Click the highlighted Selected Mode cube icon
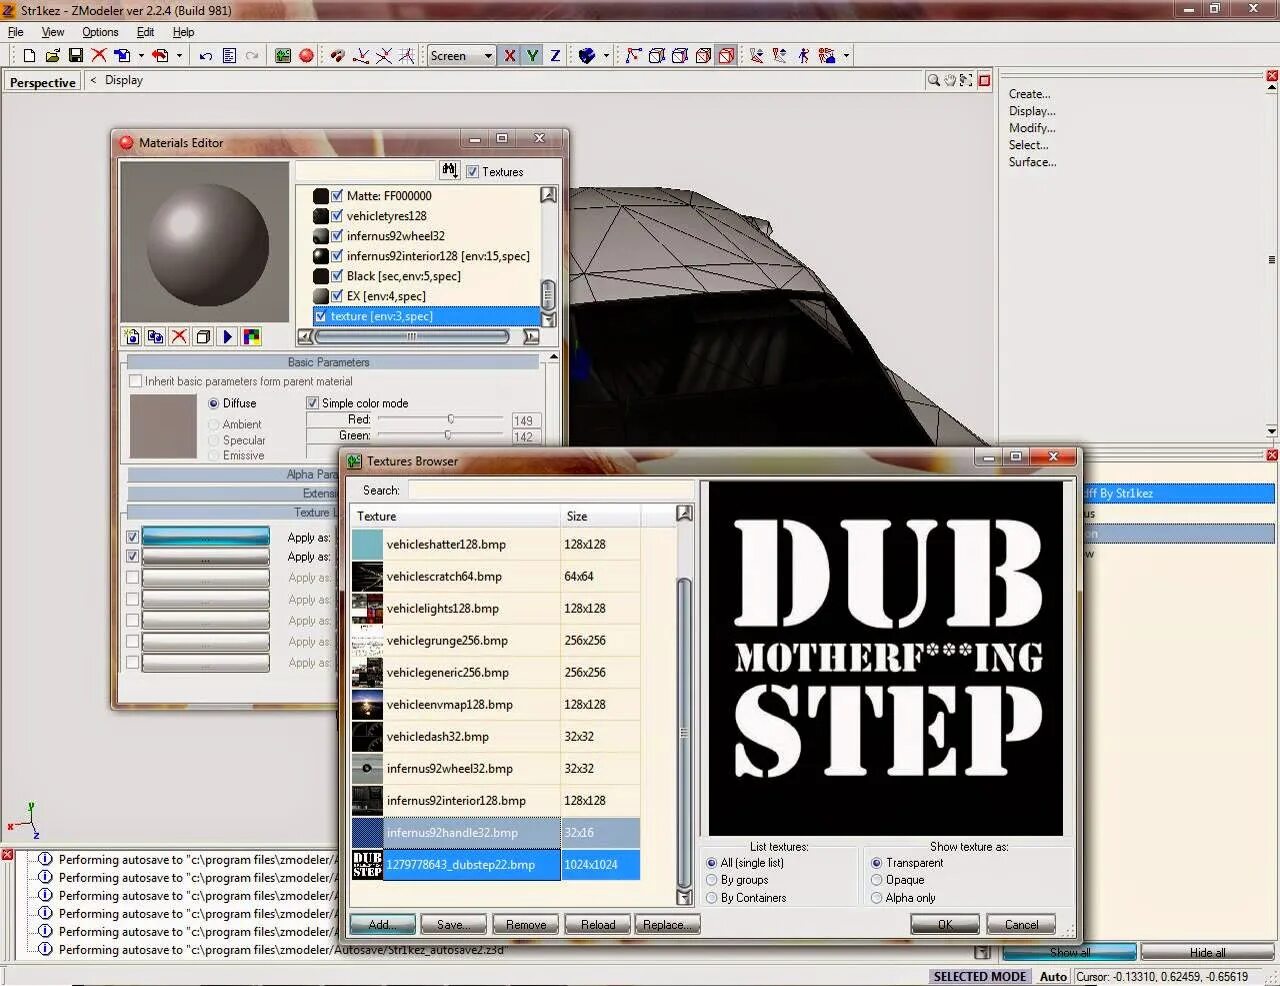 727,56
